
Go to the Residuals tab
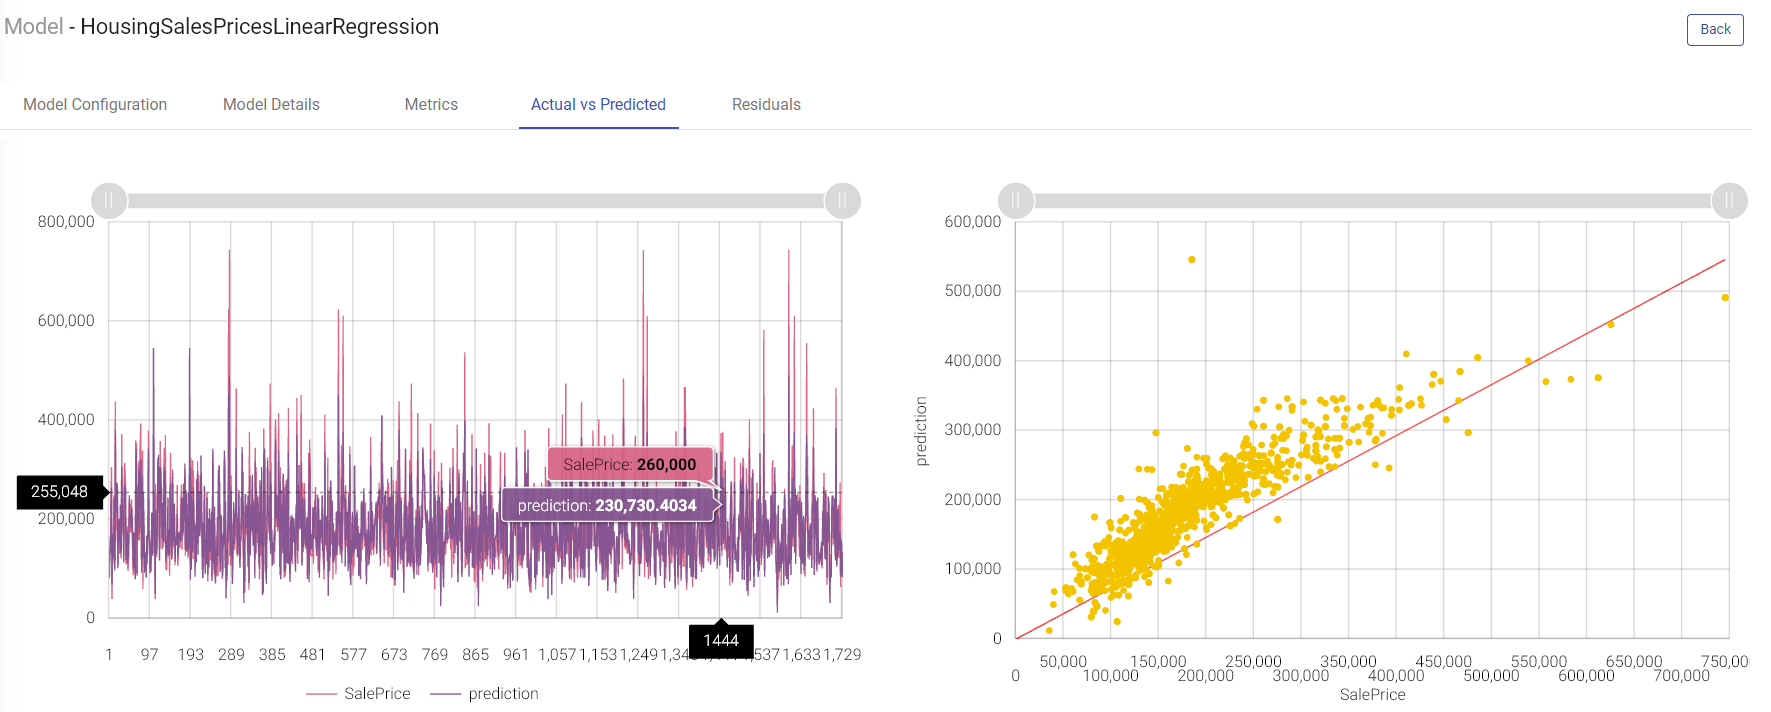click(766, 104)
